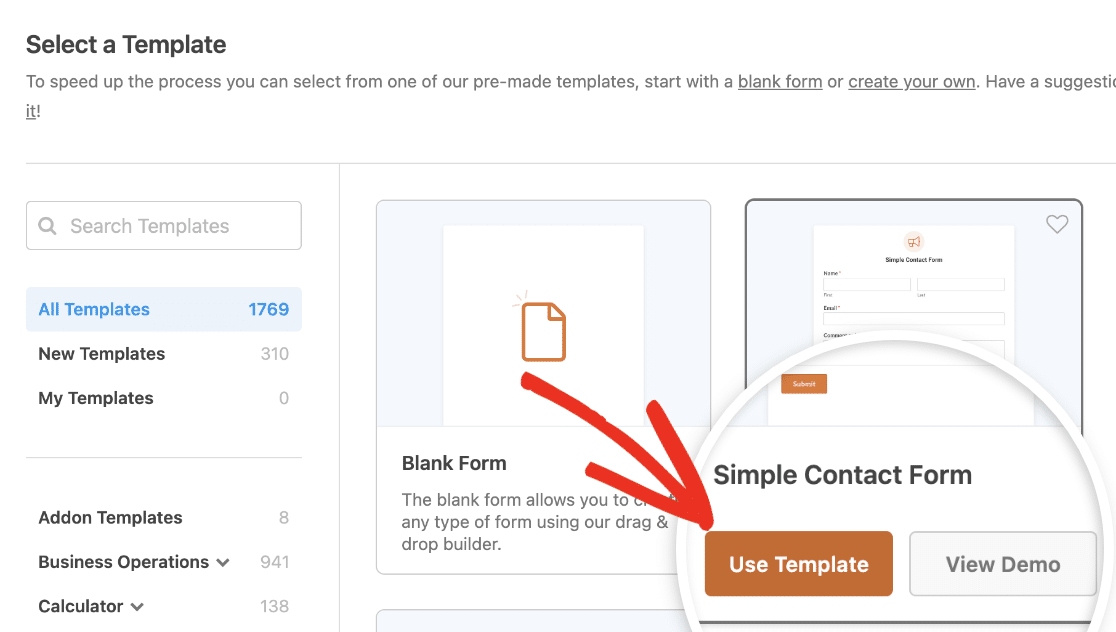Image resolution: width=1116 pixels, height=632 pixels.
Task: Click the megaphone icon in contact form preview
Action: click(913, 242)
